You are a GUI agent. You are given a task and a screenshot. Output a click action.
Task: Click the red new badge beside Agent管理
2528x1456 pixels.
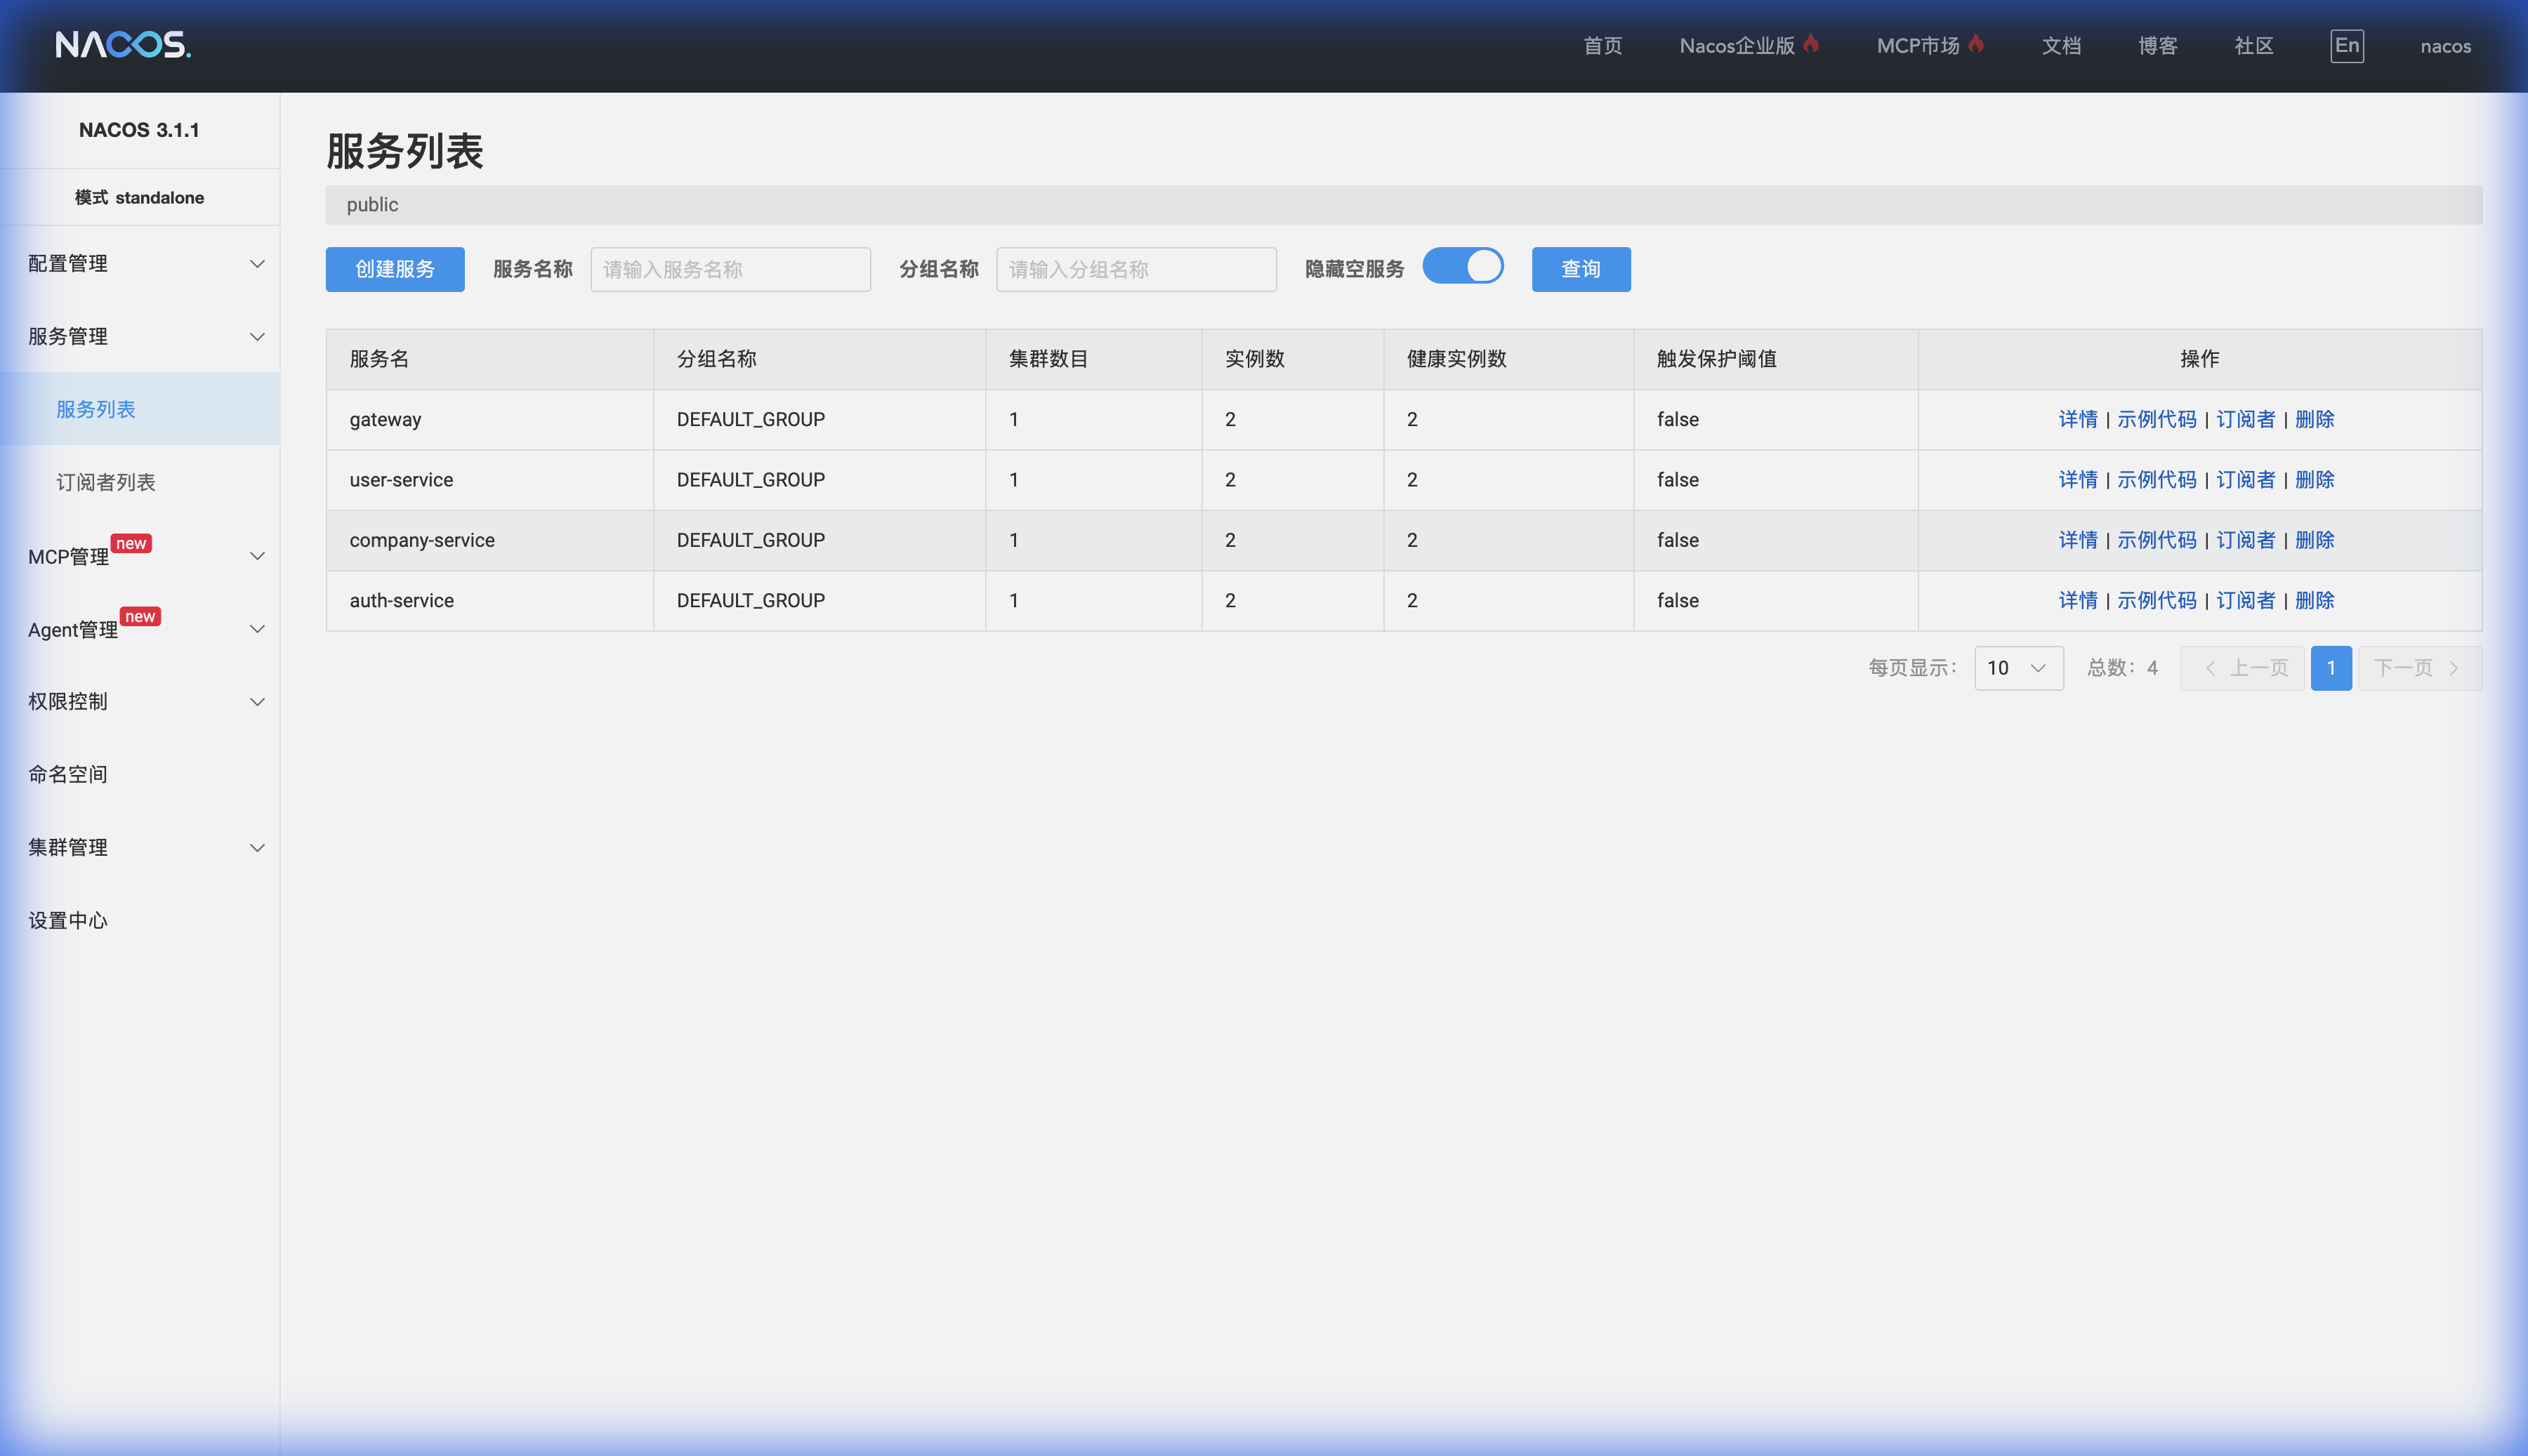[140, 616]
